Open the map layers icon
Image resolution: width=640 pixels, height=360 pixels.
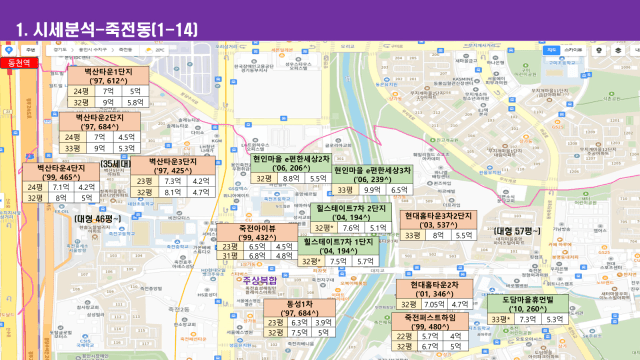tap(618, 50)
